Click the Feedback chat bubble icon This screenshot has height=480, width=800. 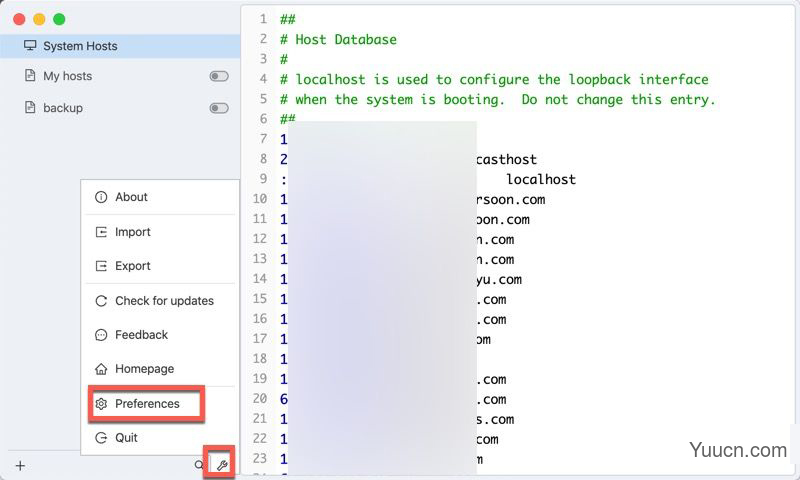101,335
